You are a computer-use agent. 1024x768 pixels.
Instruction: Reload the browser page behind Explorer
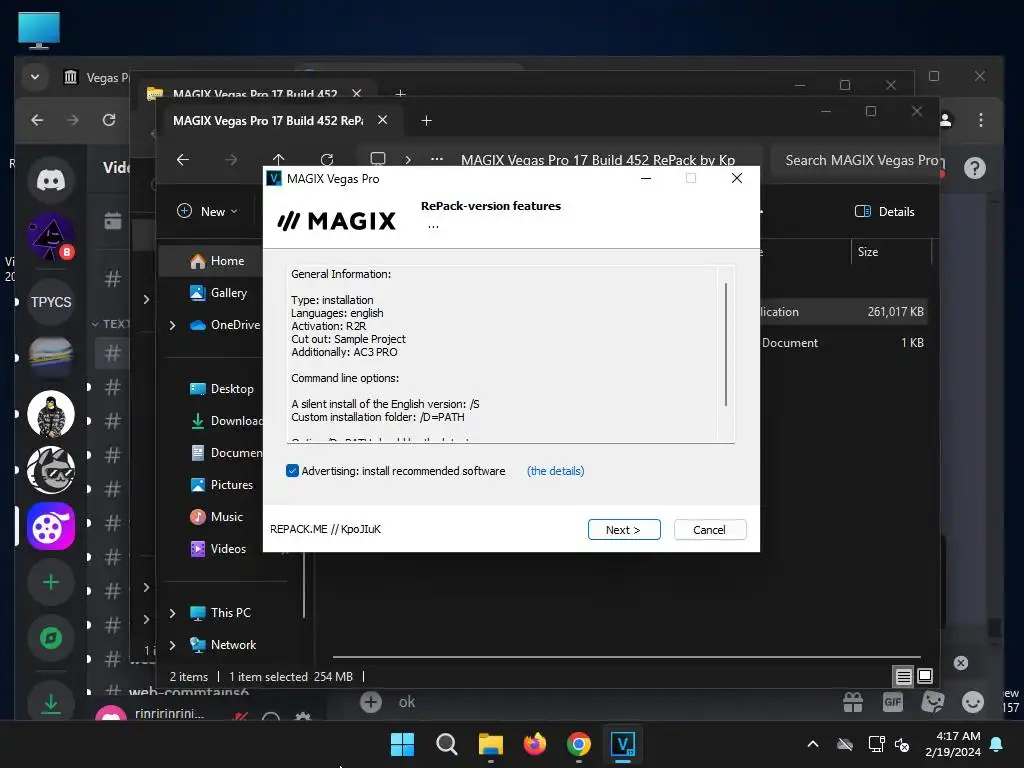click(x=109, y=120)
